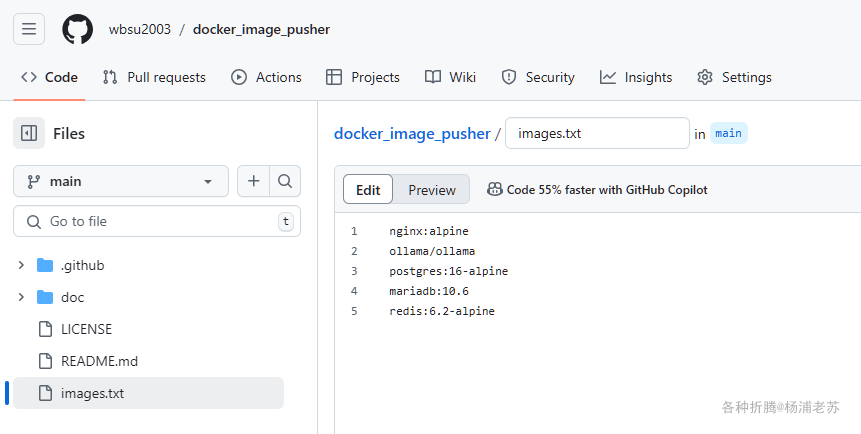The image size is (861, 434).
Task: Click the images.txt filename input field
Action: coord(597,133)
